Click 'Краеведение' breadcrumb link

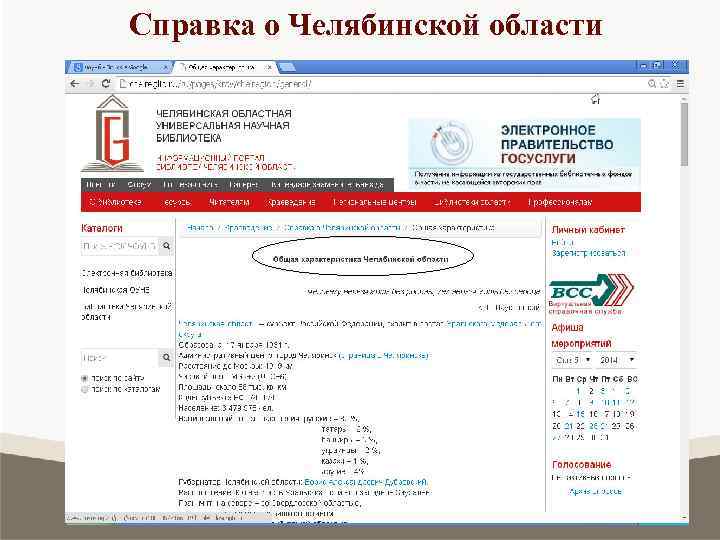click(248, 228)
